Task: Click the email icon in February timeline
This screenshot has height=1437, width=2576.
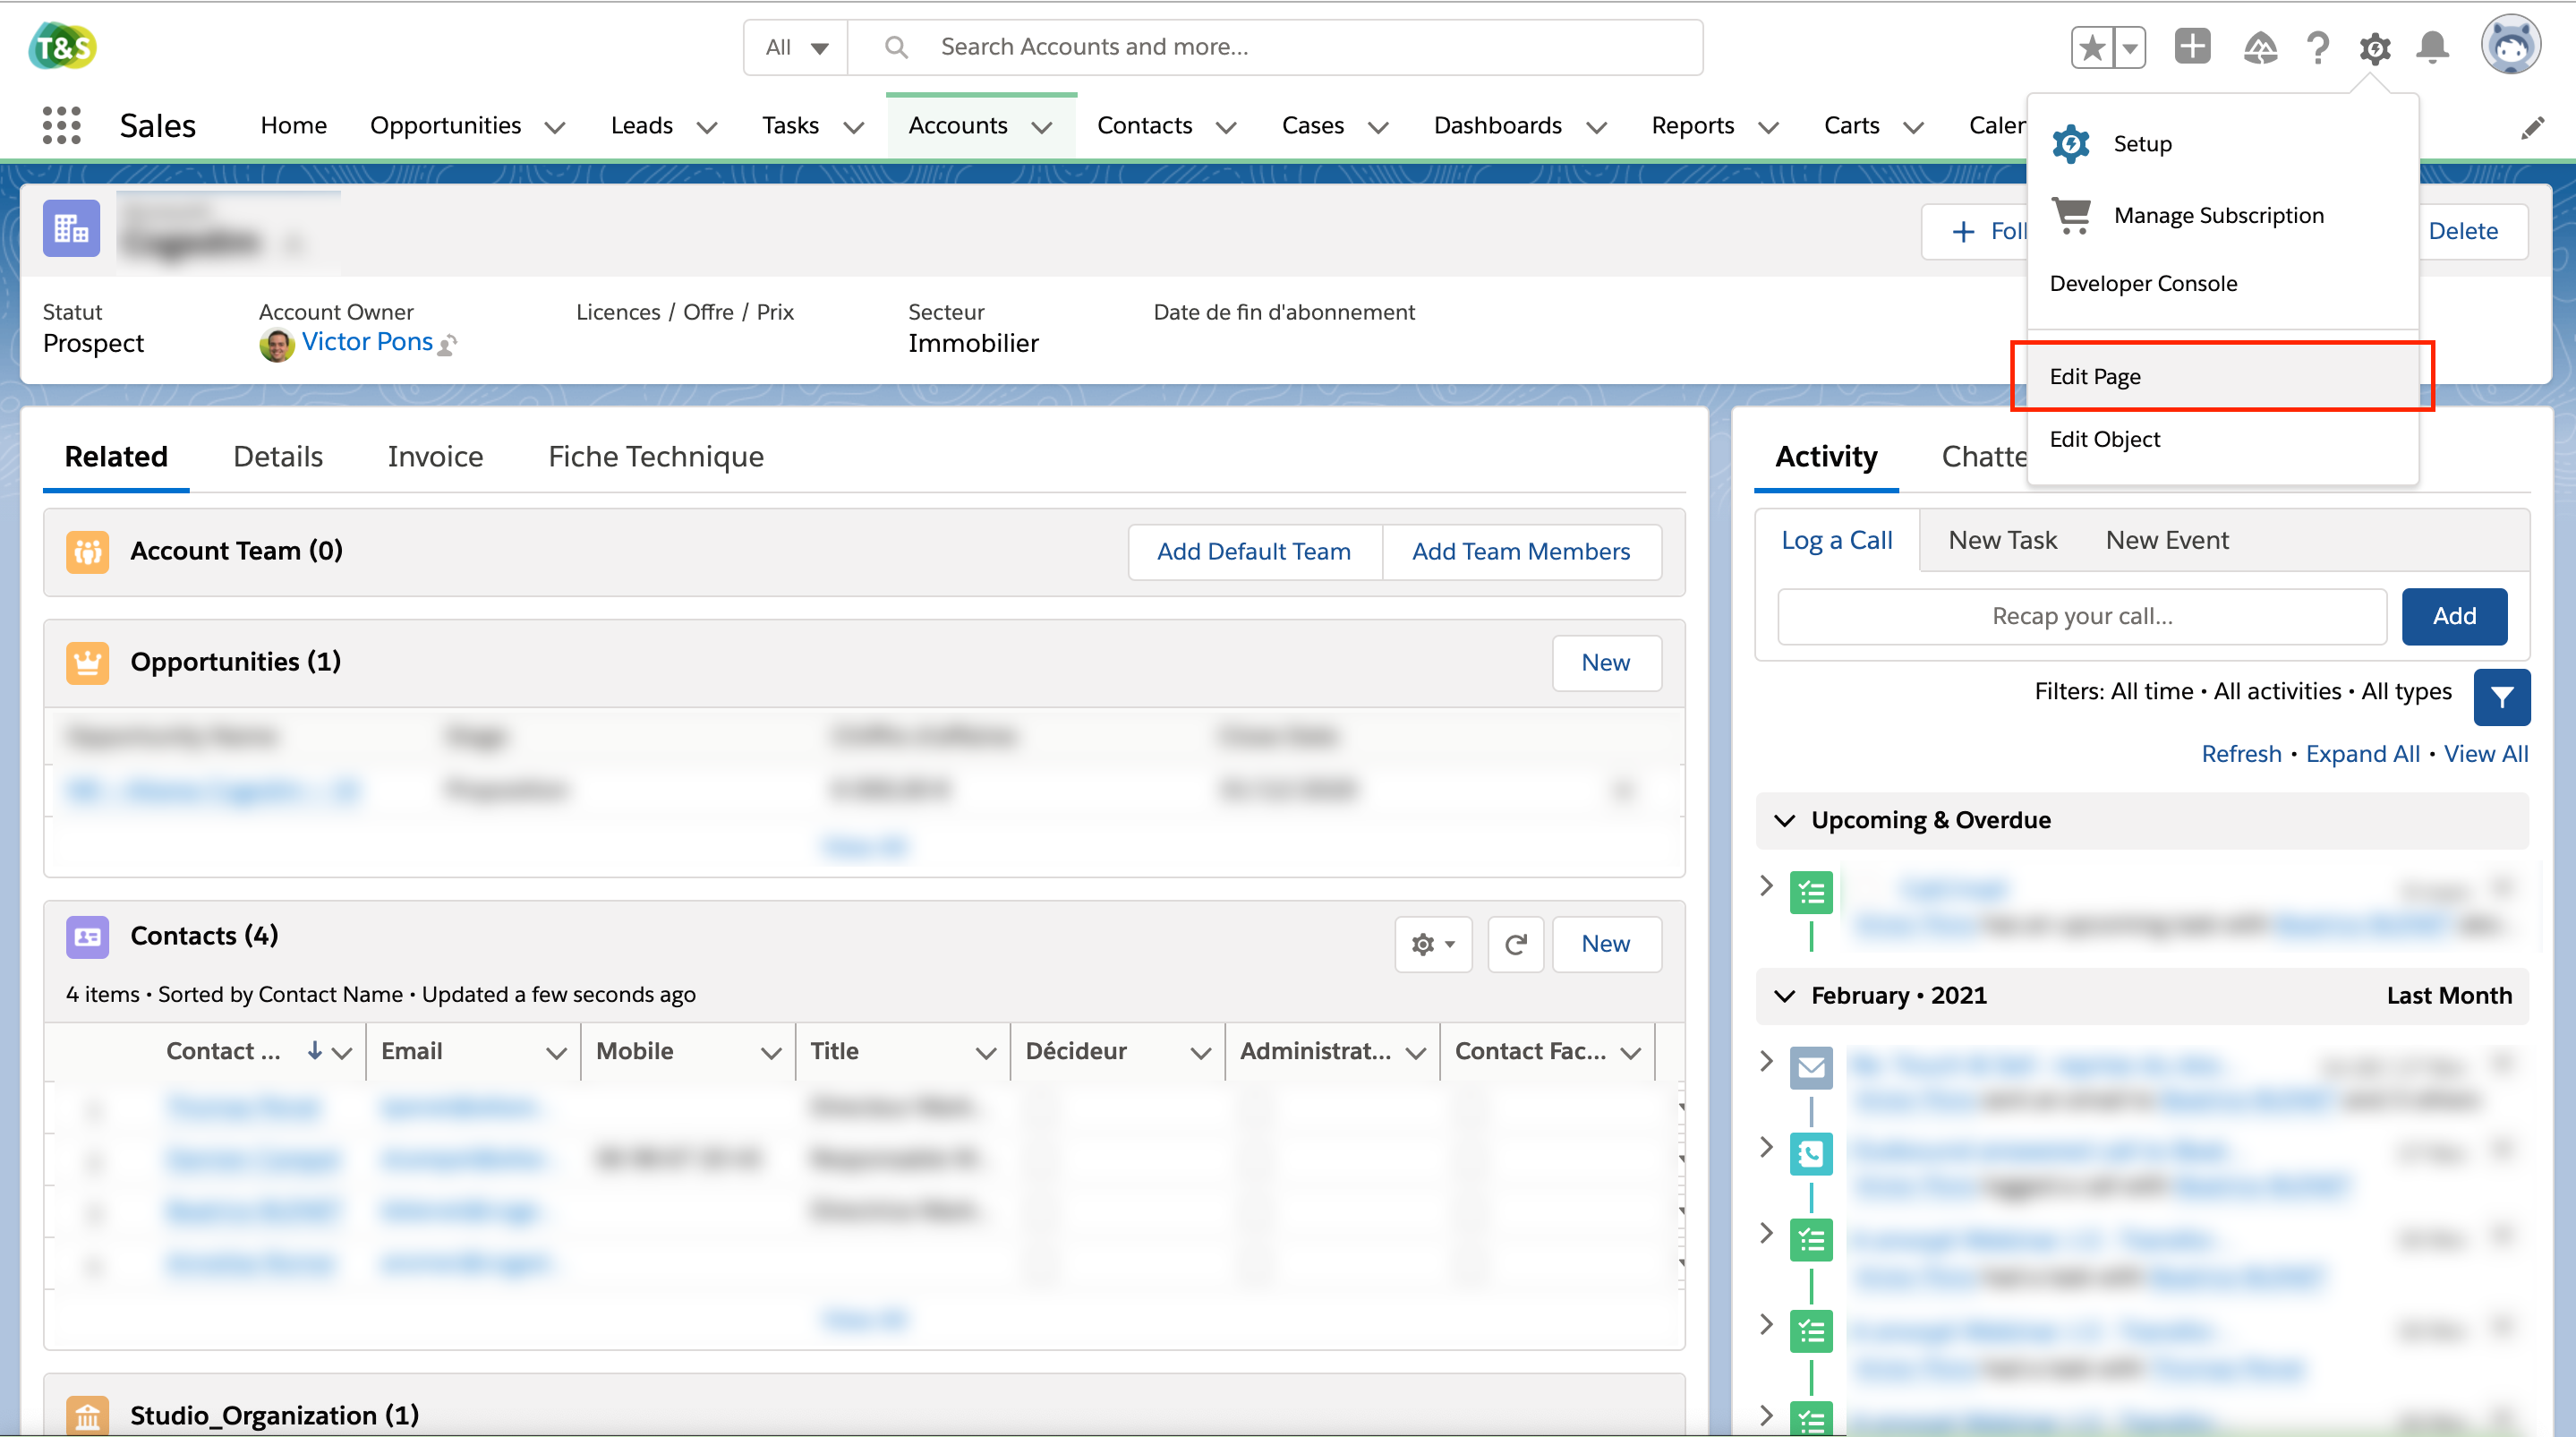Action: pyautogui.click(x=1810, y=1068)
